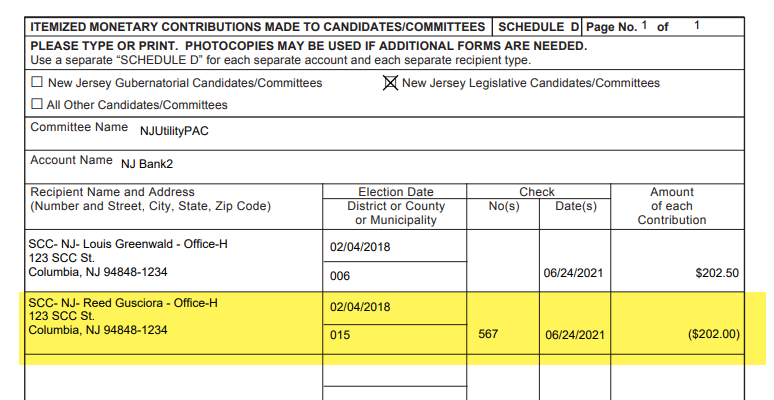Screen dimensions: 774x400
Task: Click the empty election date field in third row
Action: tap(394, 370)
